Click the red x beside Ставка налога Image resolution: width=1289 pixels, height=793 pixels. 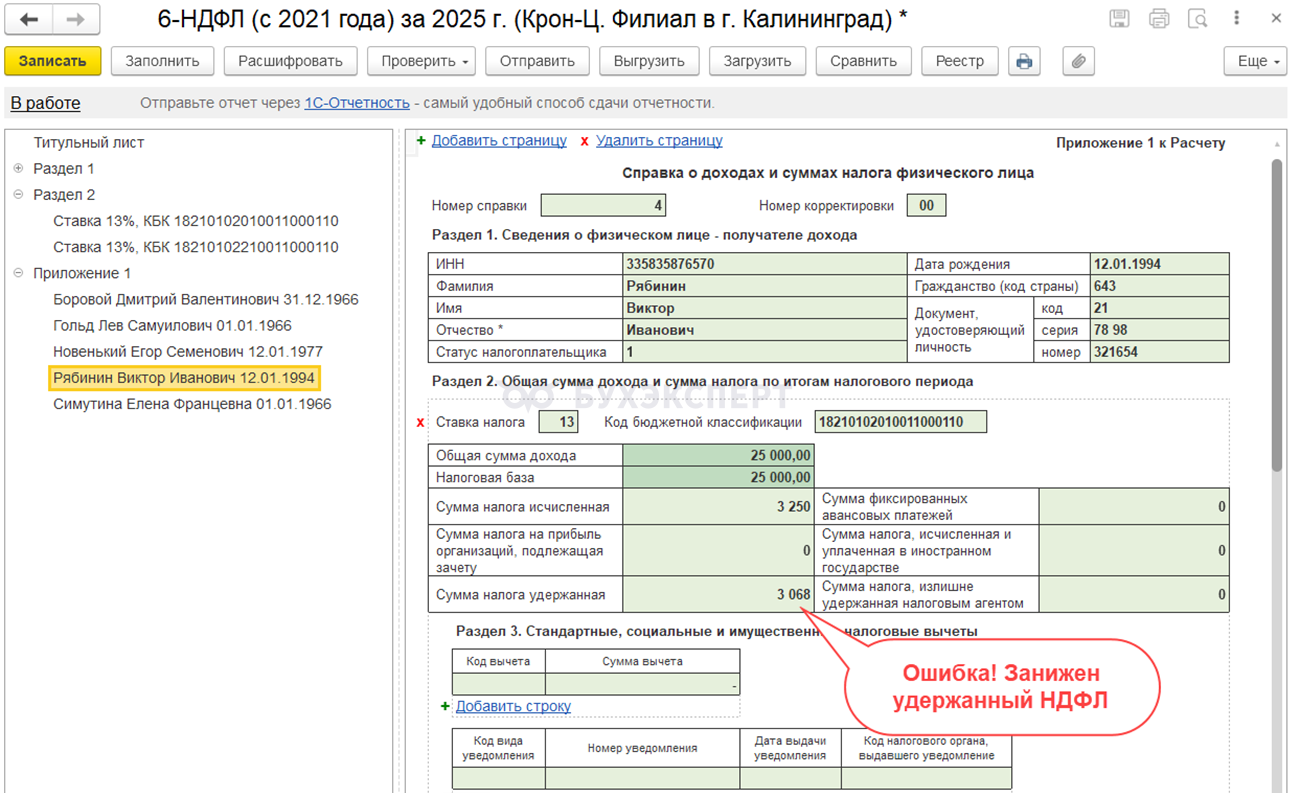[x=420, y=423]
